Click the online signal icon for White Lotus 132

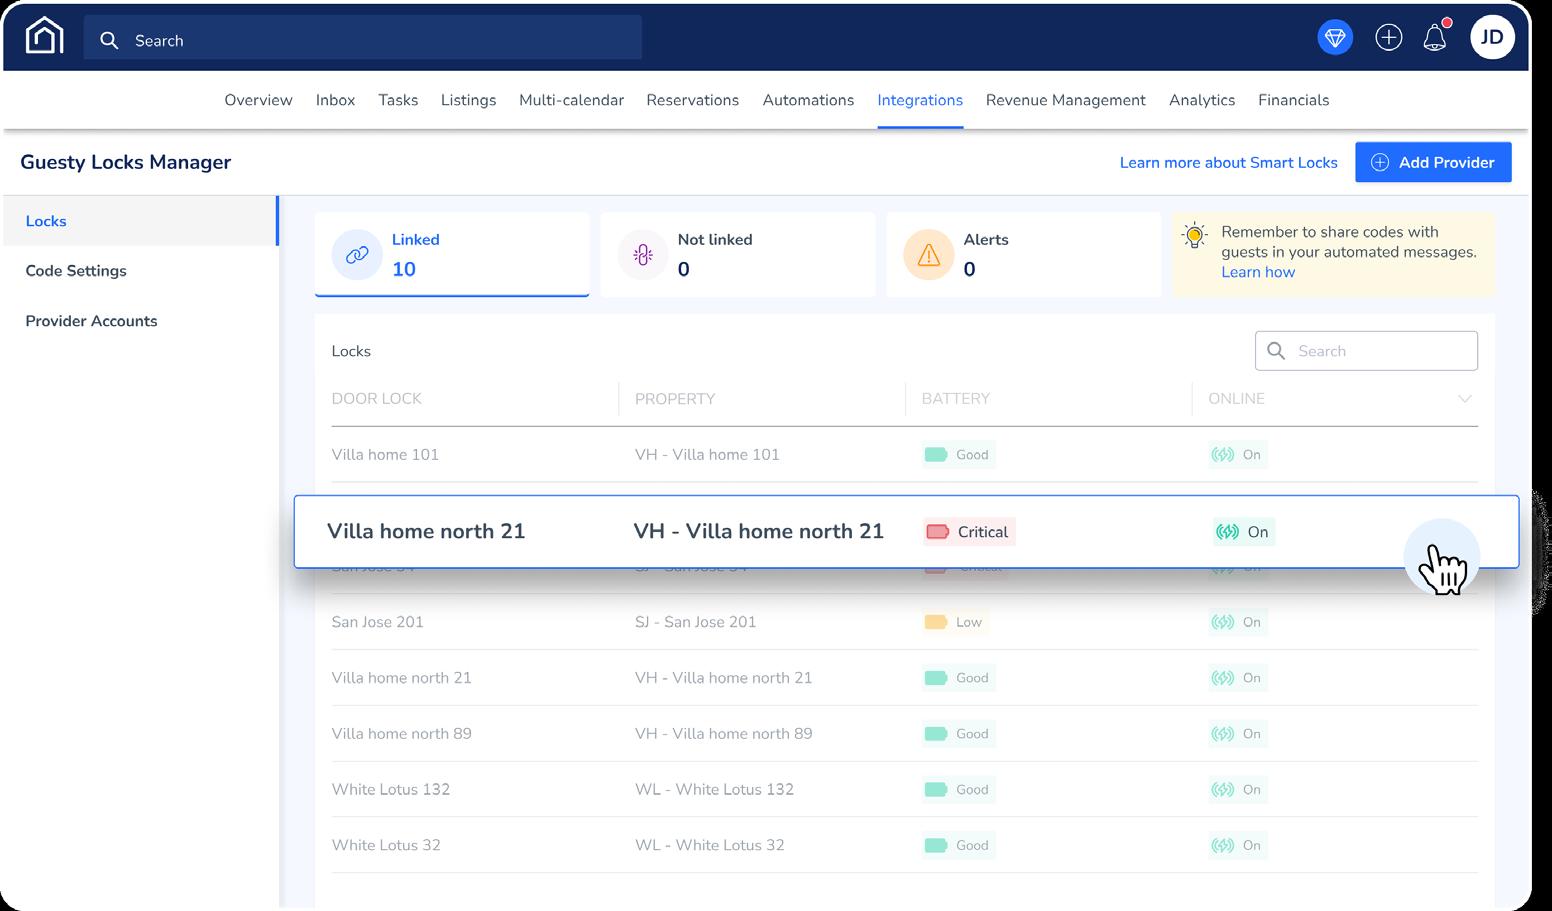pos(1223,790)
